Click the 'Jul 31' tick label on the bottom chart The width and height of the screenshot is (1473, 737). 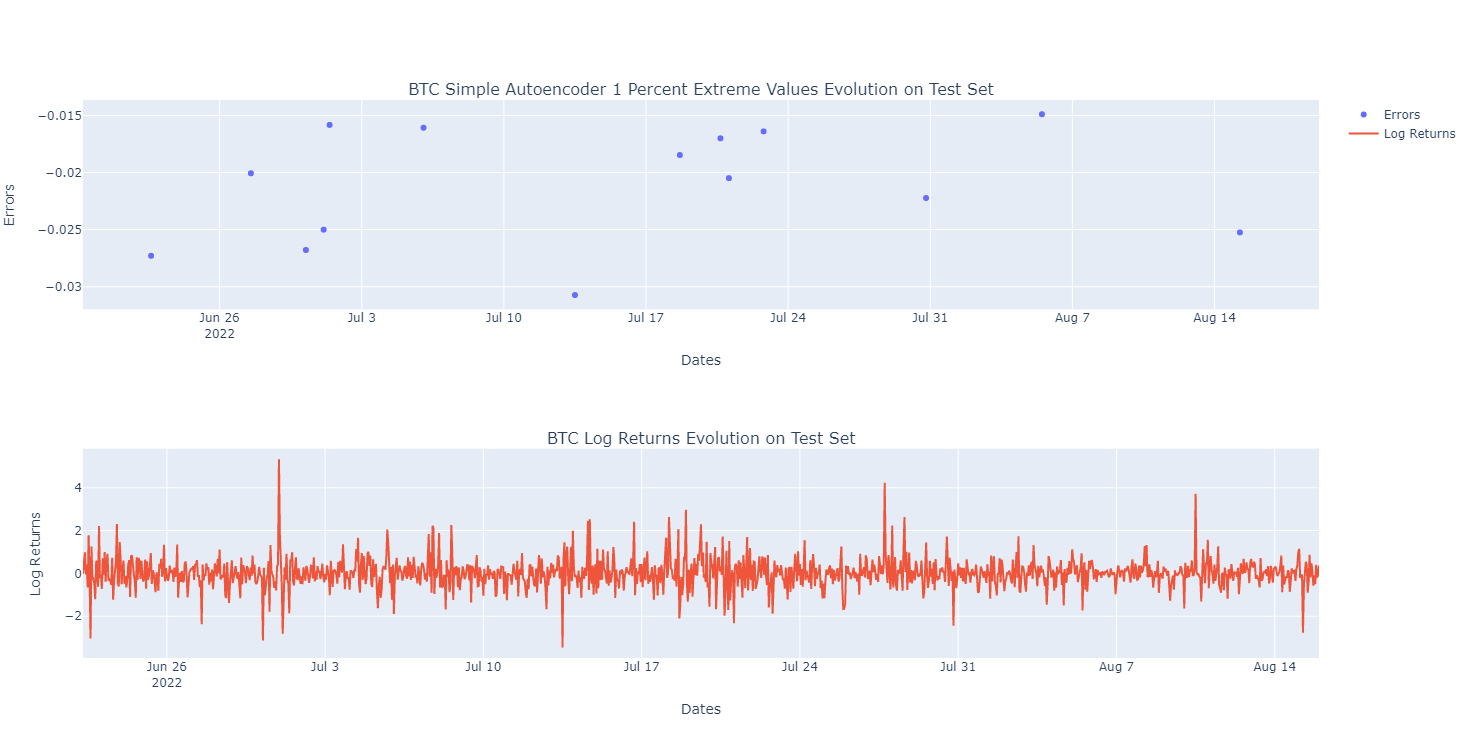(x=958, y=668)
